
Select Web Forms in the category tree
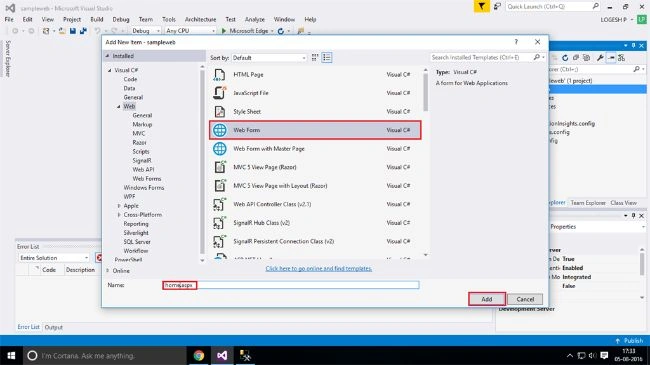point(147,179)
